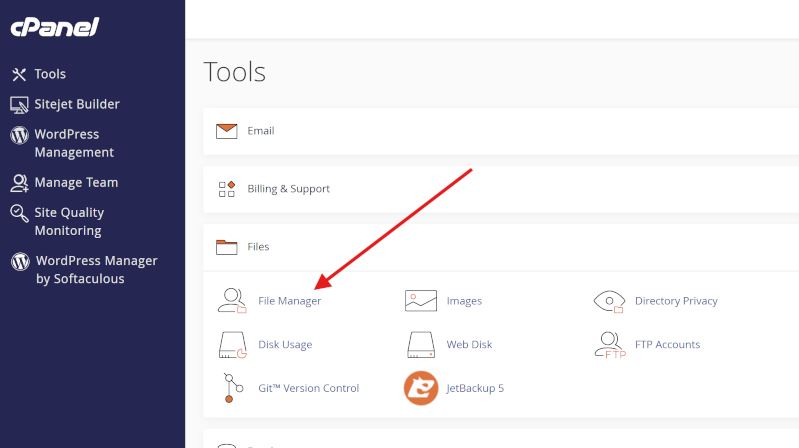
Task: Open Tools from the sidebar
Action: [x=50, y=74]
